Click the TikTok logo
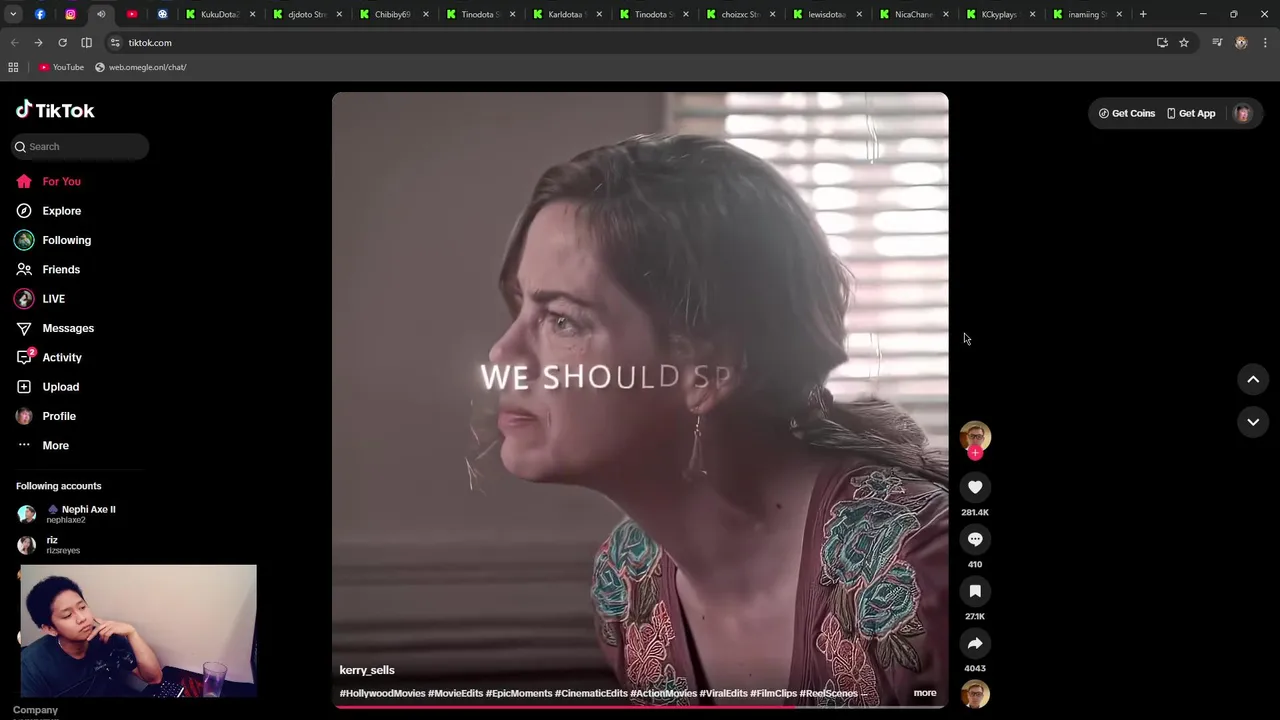 coord(55,110)
